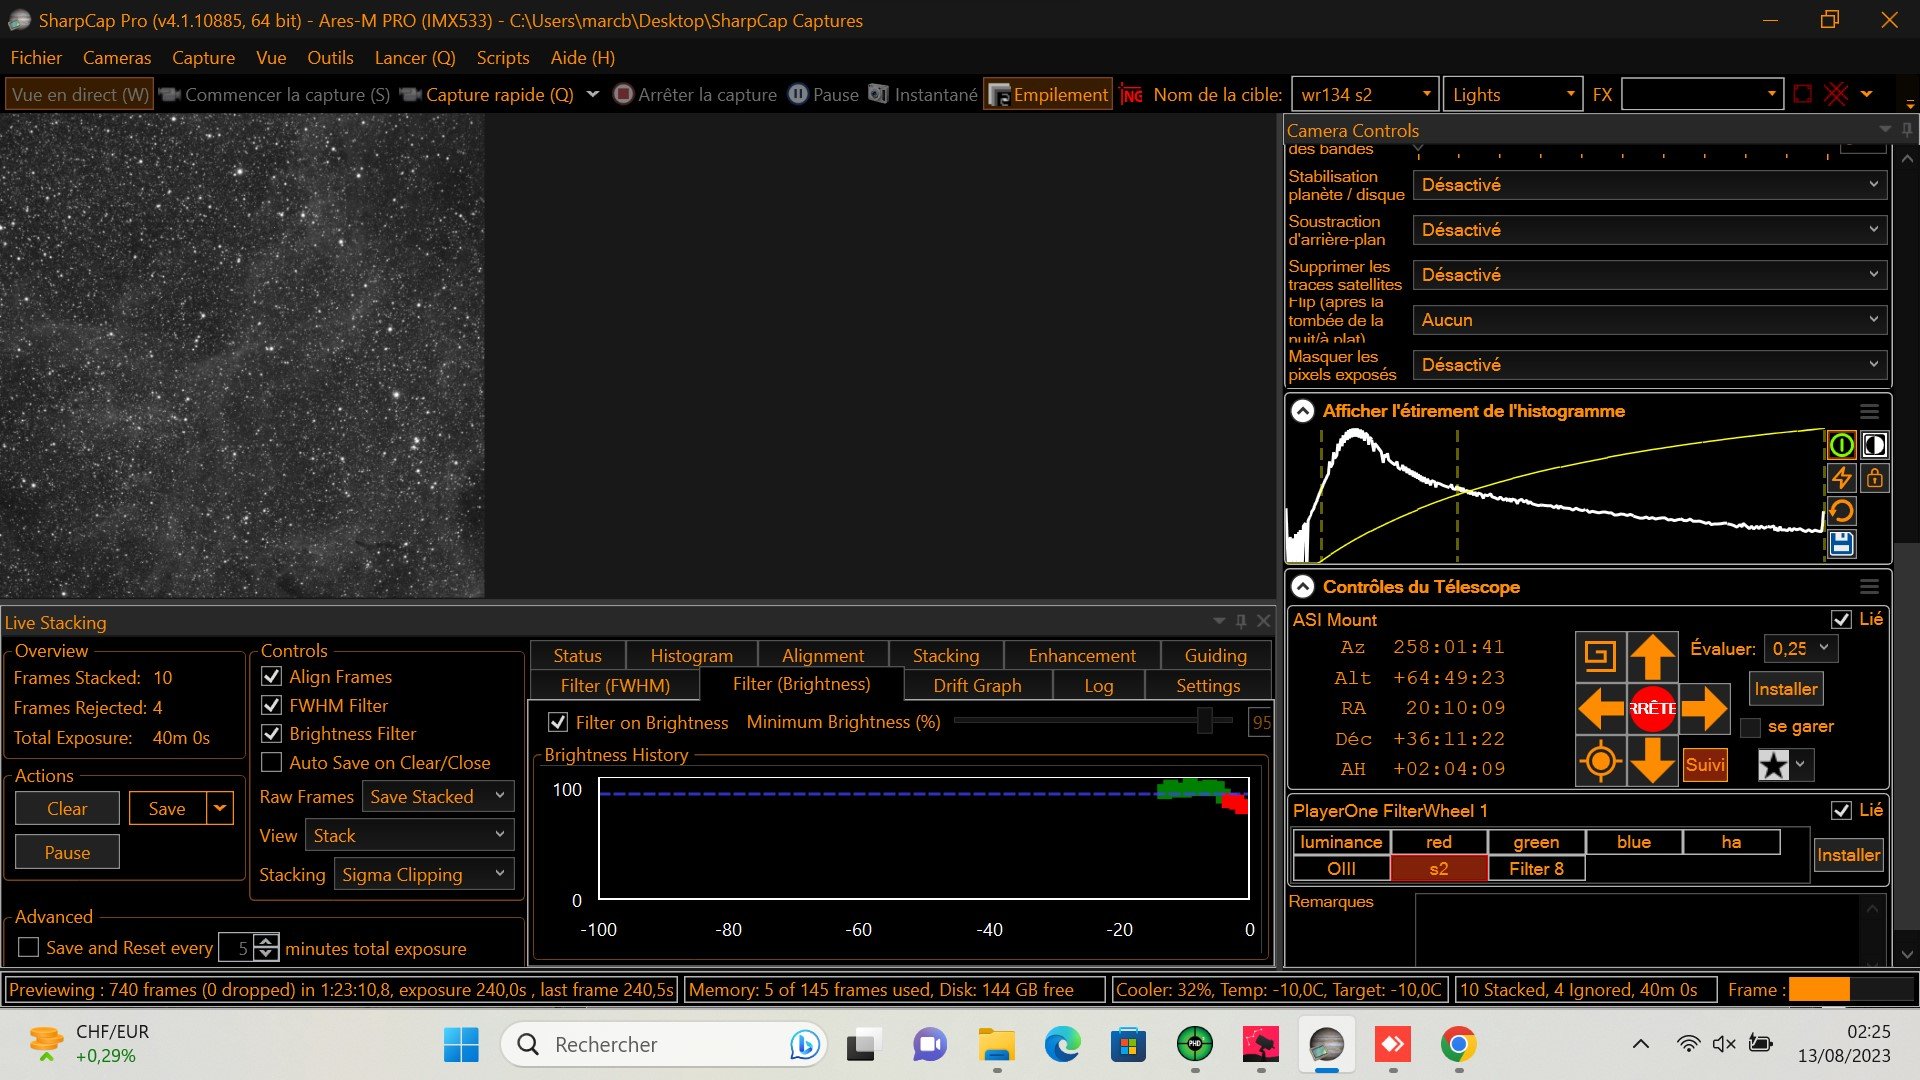Enable Save and Reset every checkbox
1920x1080 pixels.
pos(29,947)
